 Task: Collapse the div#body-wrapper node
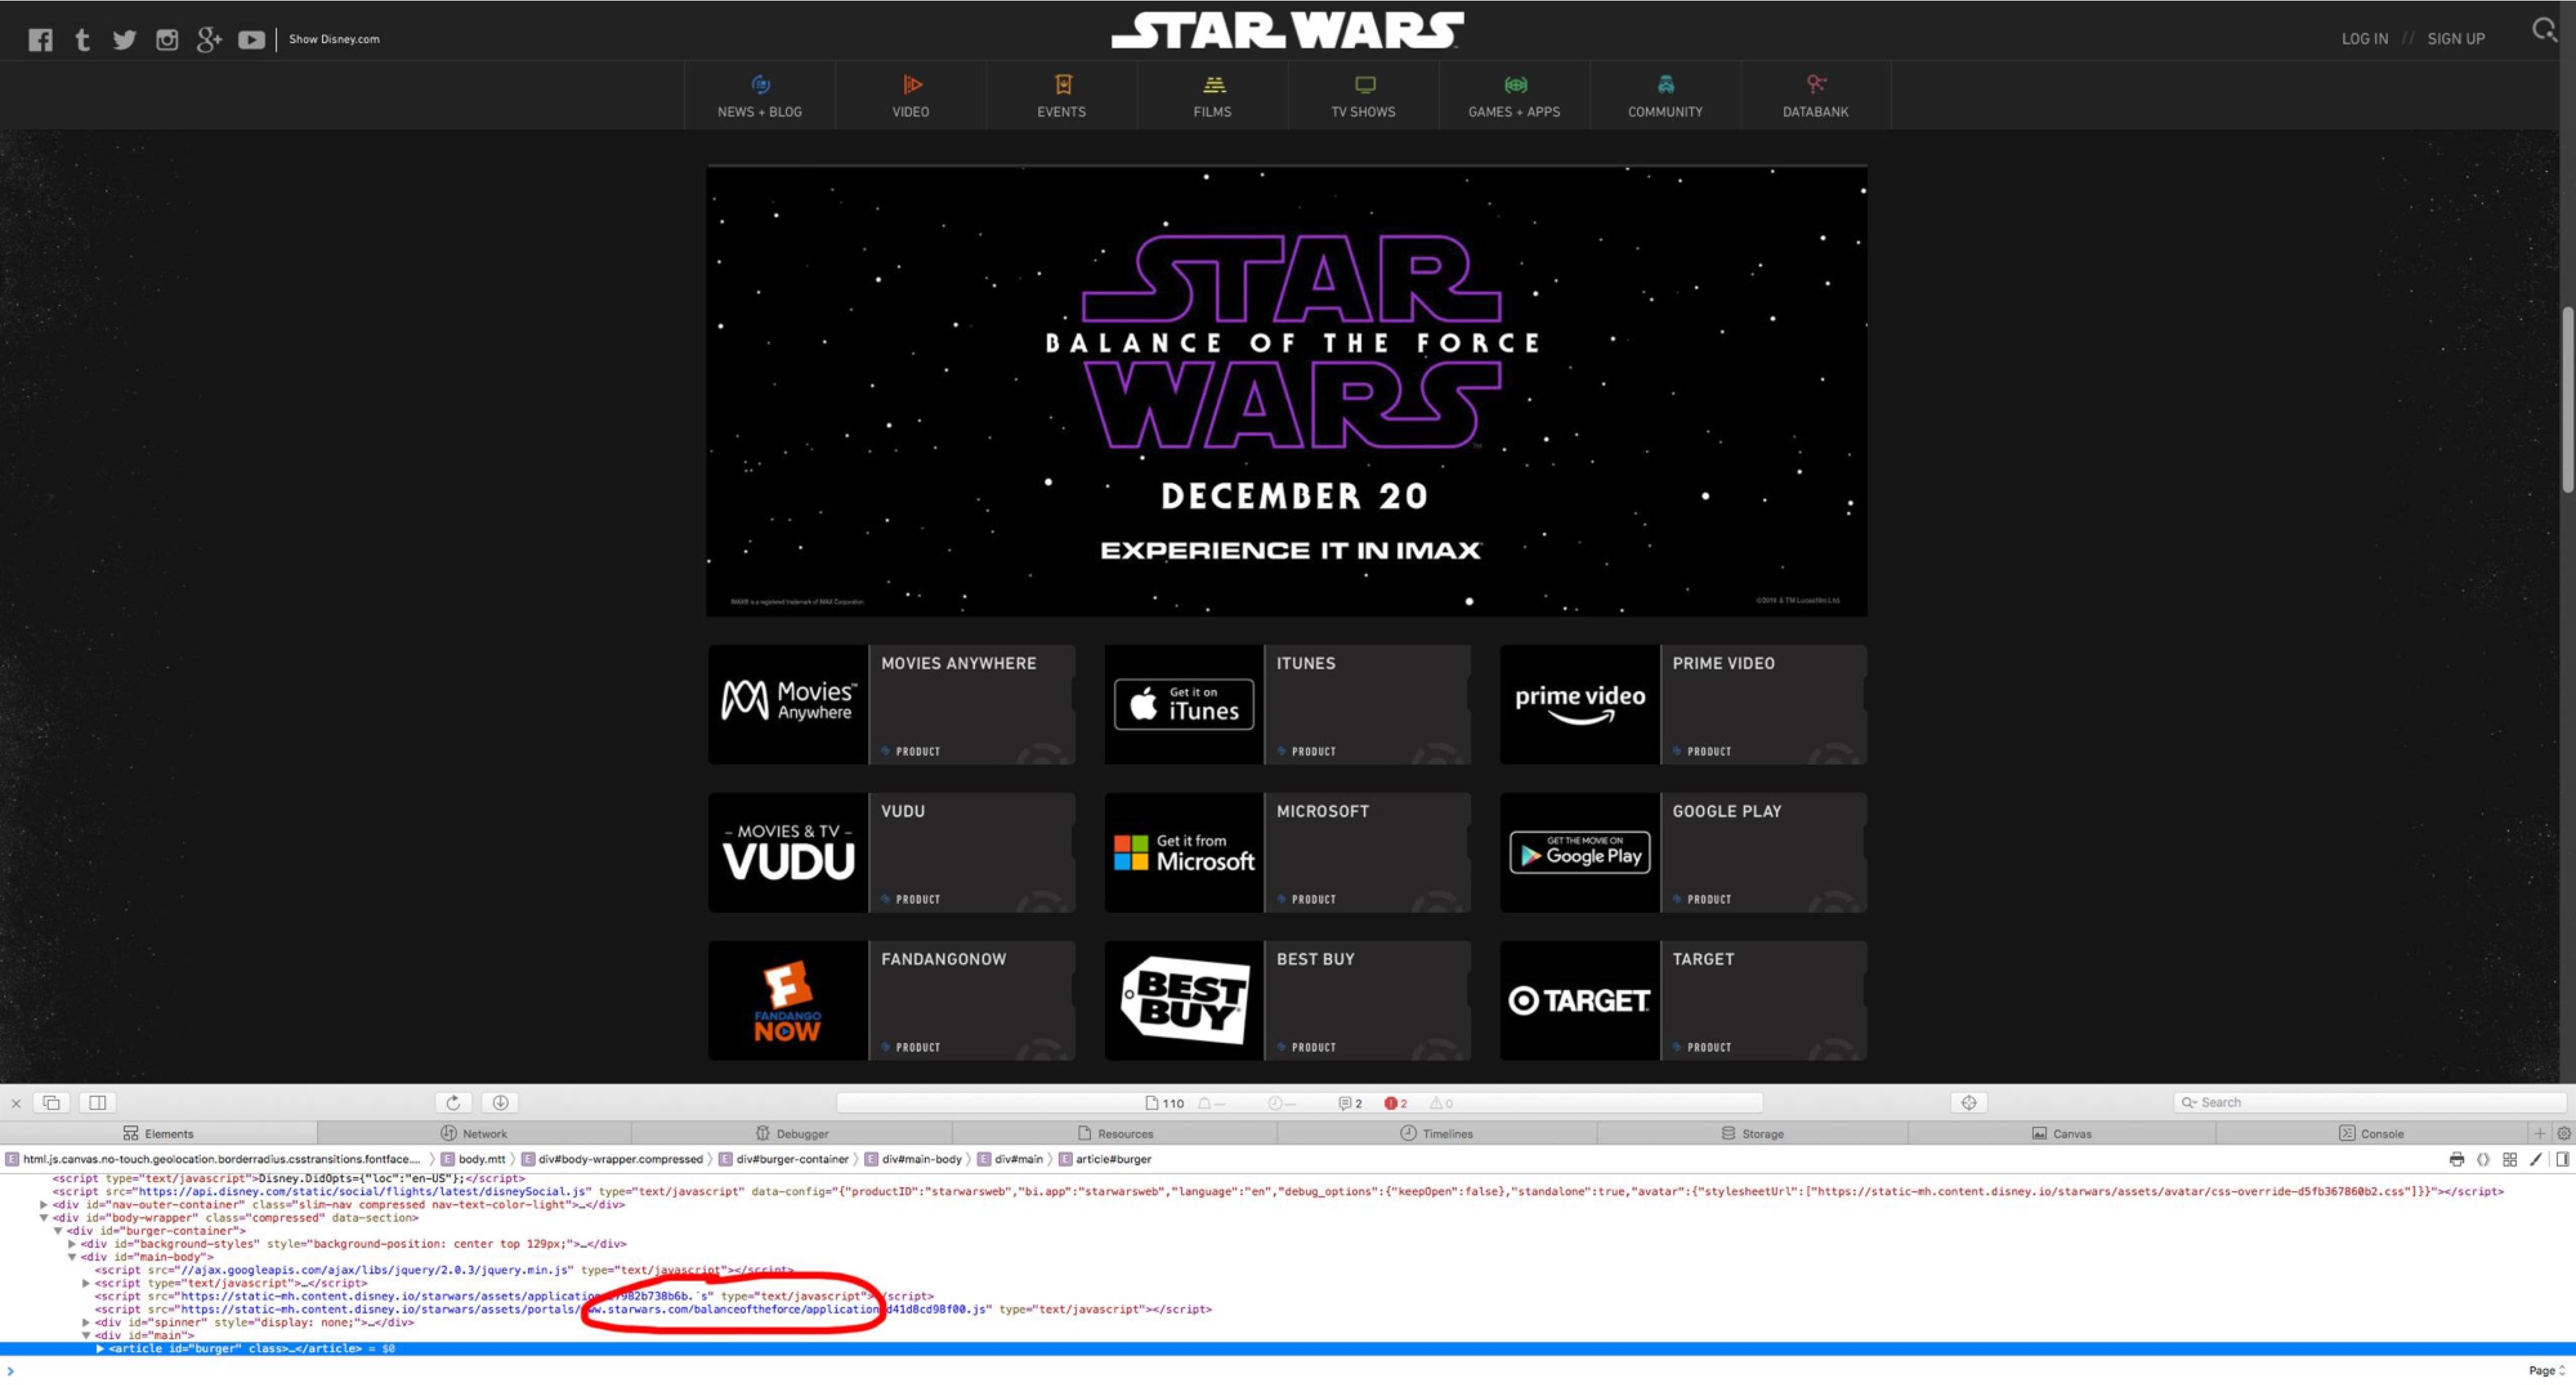tap(44, 1218)
